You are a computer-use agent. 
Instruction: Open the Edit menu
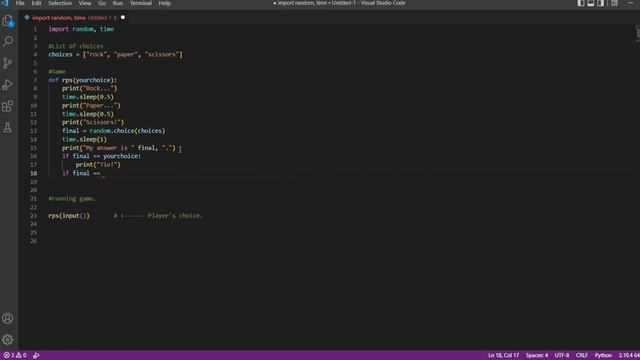[36, 3]
